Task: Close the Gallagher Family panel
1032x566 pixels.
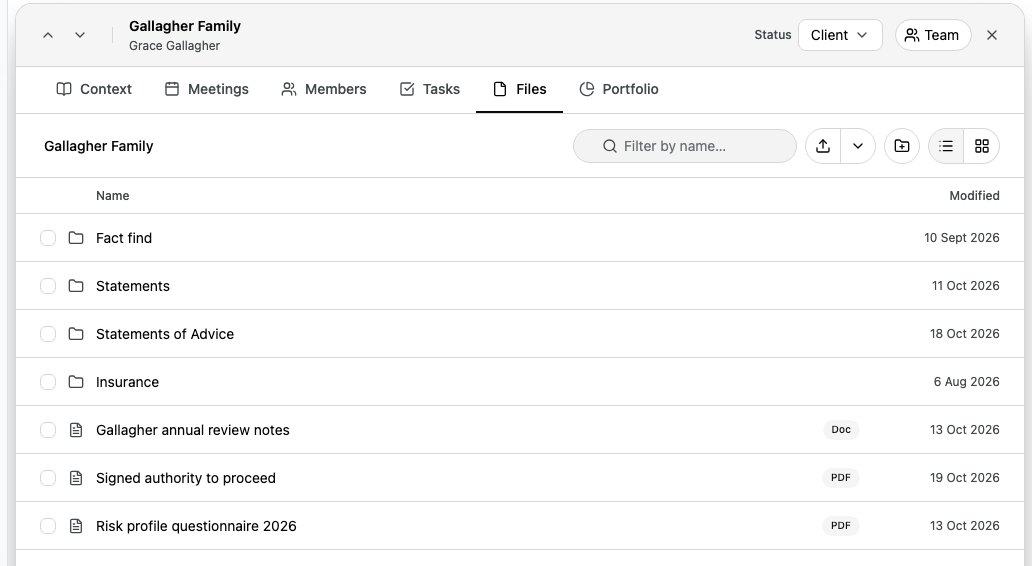Action: pyautogui.click(x=992, y=35)
